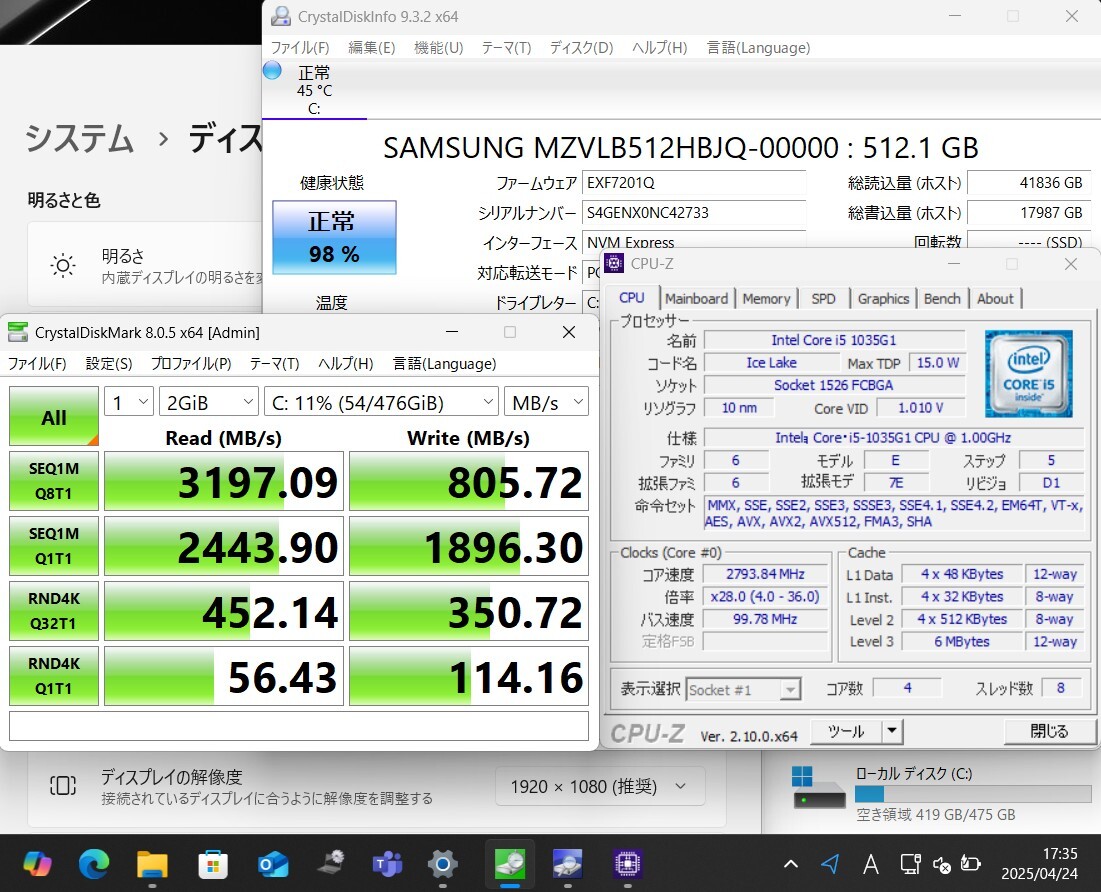Click brightness sun icon in Settings
This screenshot has width=1101, height=892.
click(62, 265)
